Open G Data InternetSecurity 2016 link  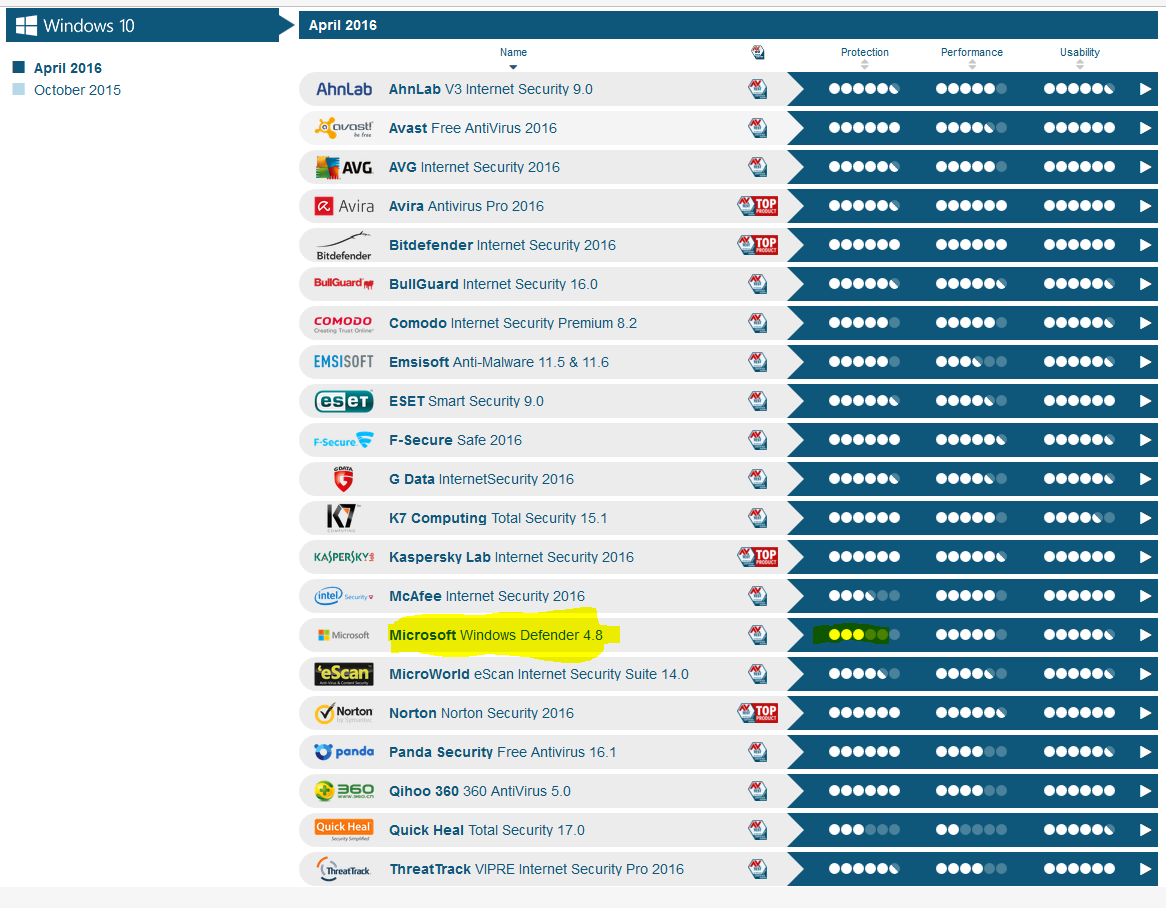[x=481, y=479]
